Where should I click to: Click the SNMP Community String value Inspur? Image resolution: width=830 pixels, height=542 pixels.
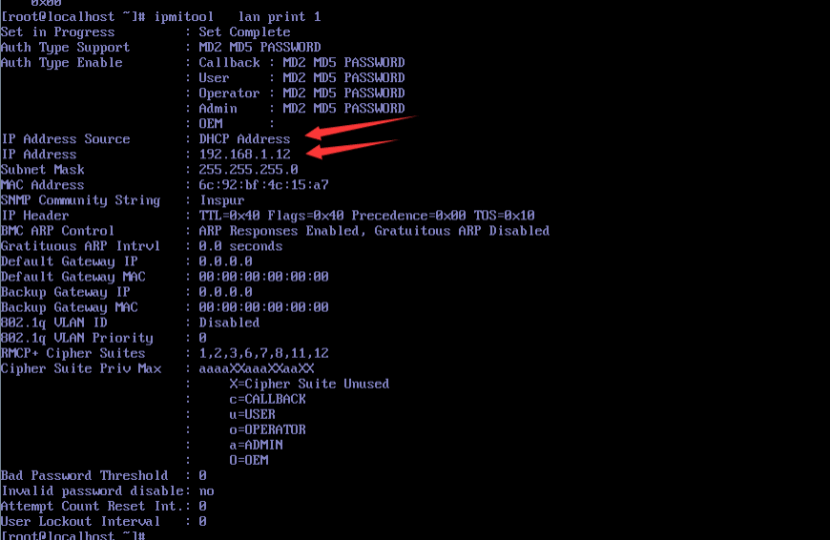pyautogui.click(x=222, y=200)
